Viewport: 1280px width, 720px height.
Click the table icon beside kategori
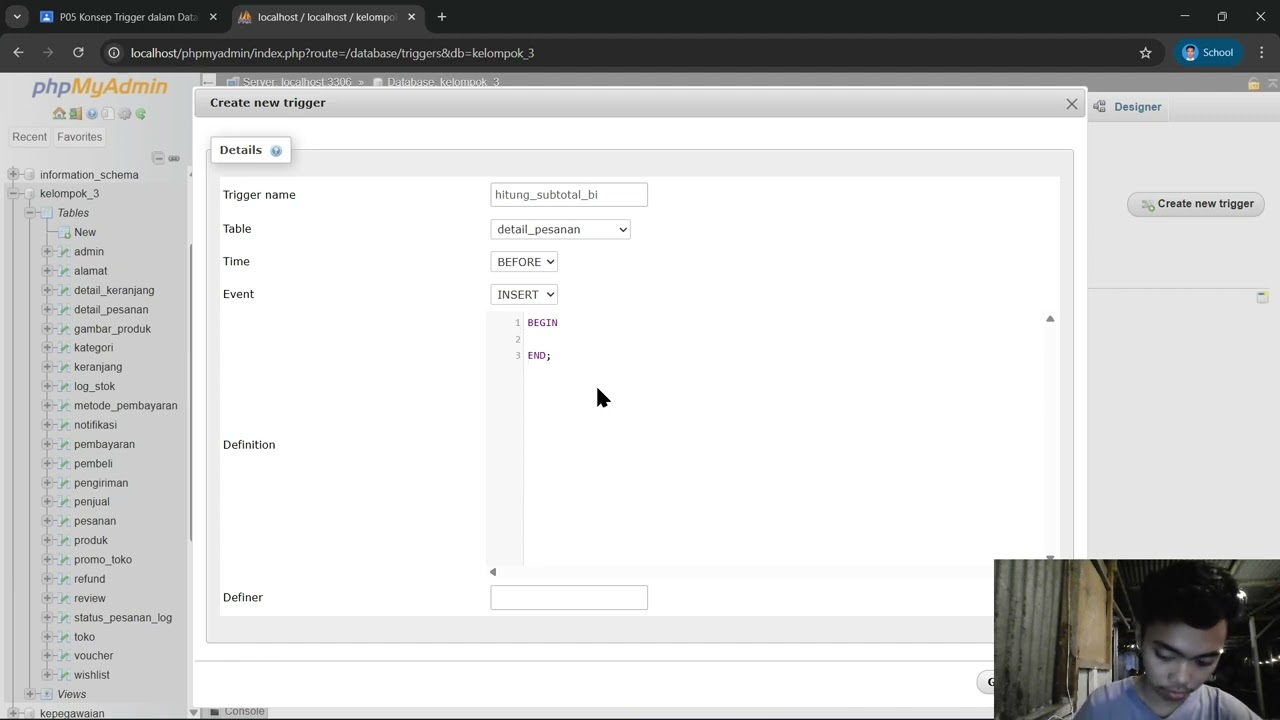tap(65, 348)
